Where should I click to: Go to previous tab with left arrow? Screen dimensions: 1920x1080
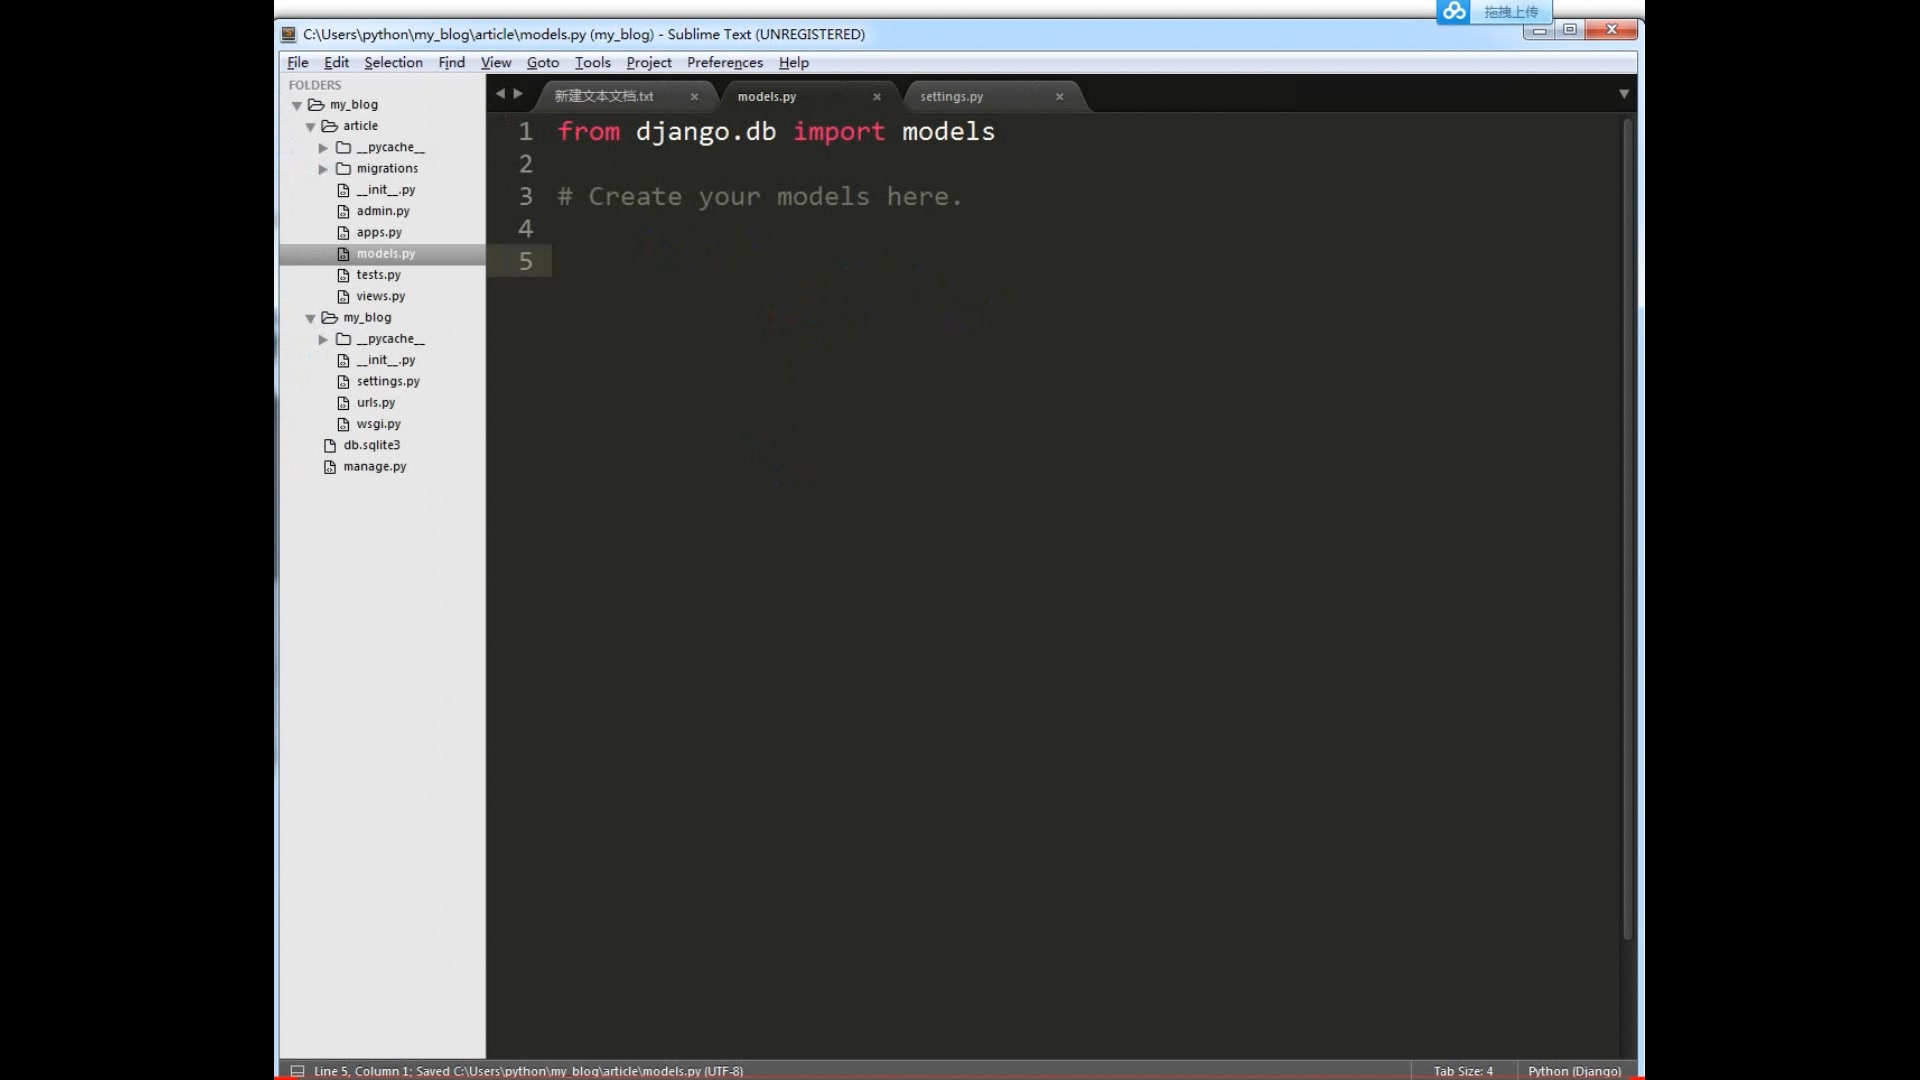pos(500,94)
